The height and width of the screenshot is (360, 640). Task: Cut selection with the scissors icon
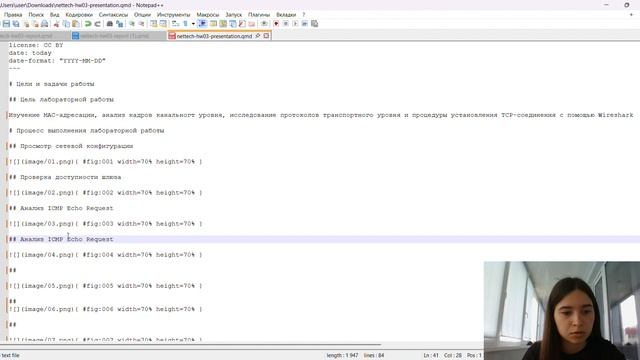coord(56,24)
